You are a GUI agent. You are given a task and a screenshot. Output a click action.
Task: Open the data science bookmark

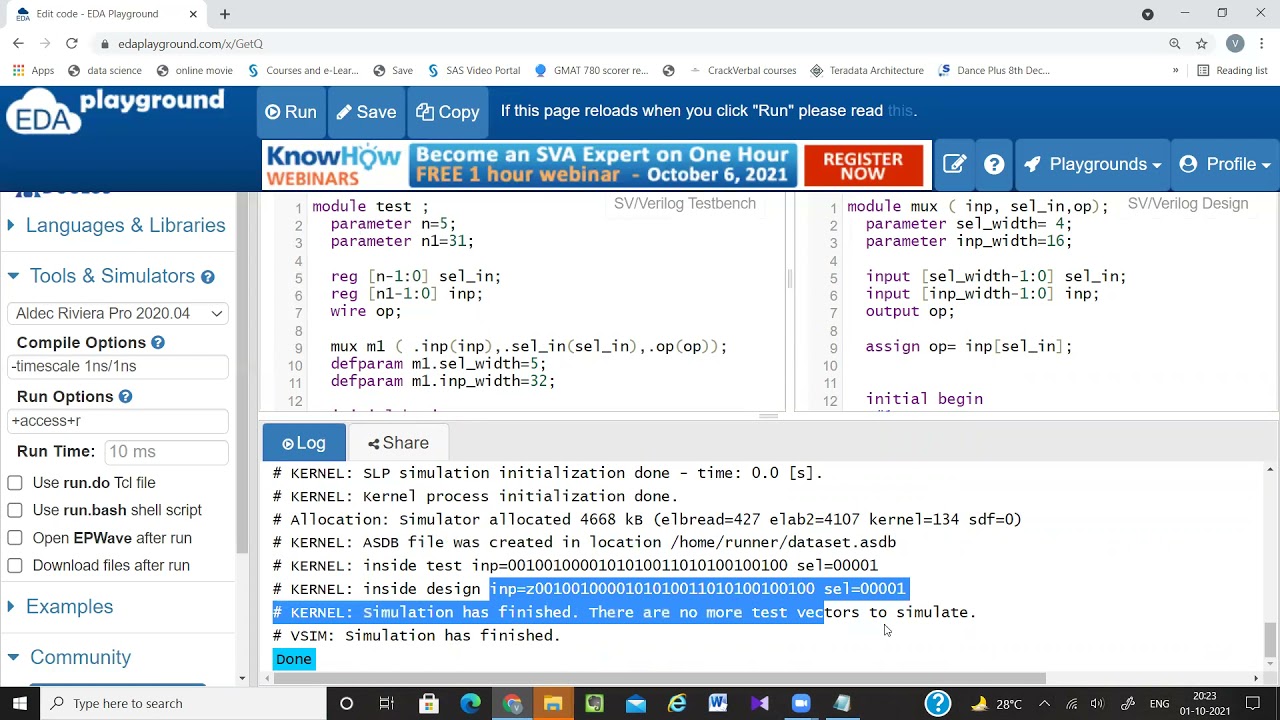[105, 71]
